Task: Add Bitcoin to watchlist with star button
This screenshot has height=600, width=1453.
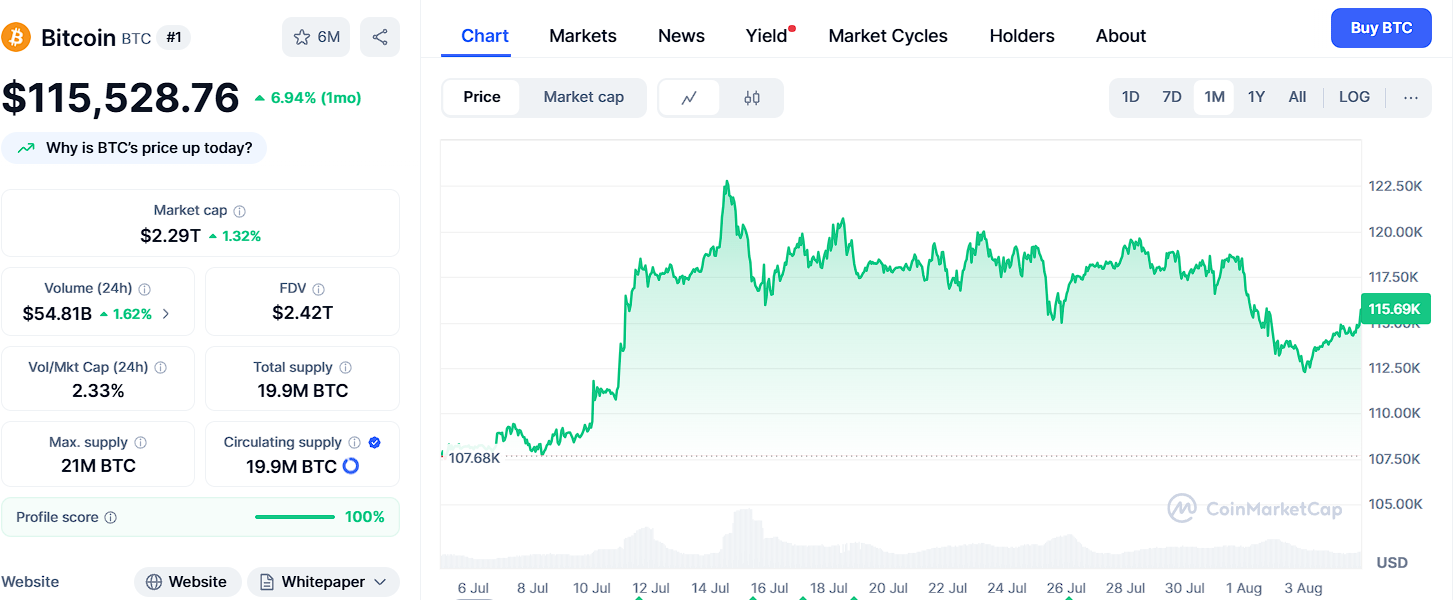Action: 316,37
